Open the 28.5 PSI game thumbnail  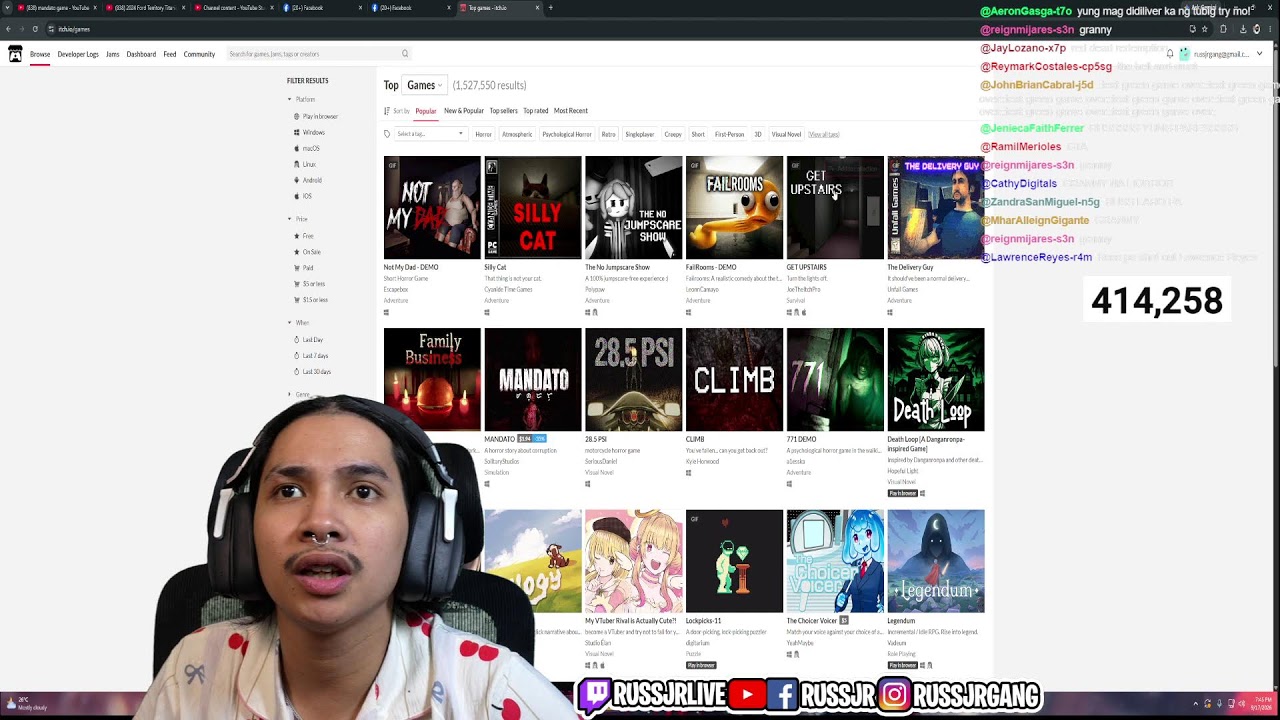634,380
